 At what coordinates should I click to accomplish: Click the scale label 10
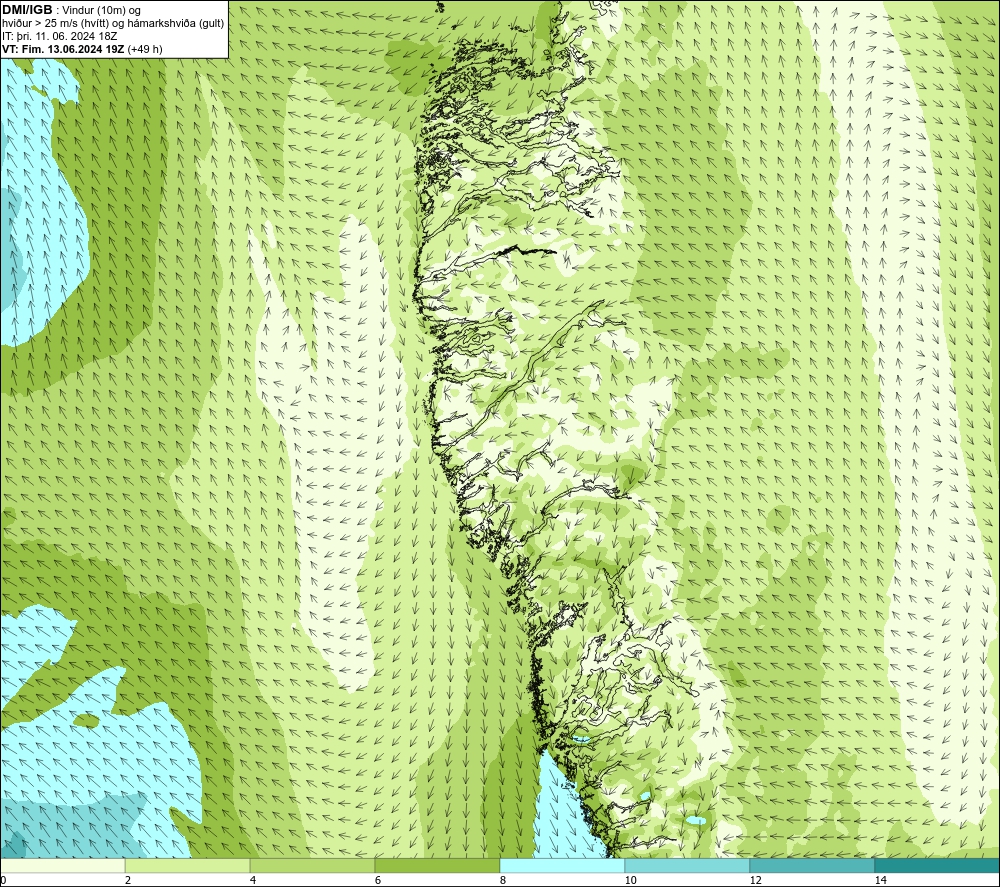(631, 881)
